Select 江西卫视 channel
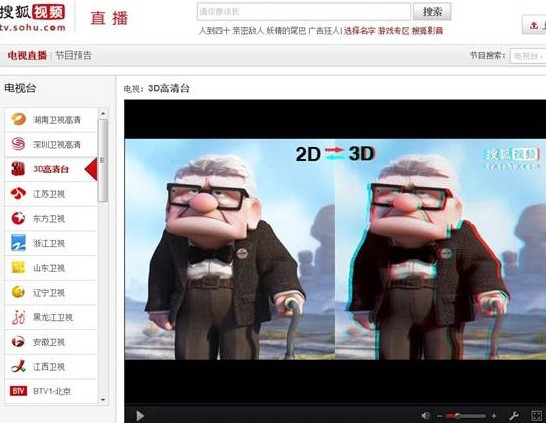 pos(51,367)
